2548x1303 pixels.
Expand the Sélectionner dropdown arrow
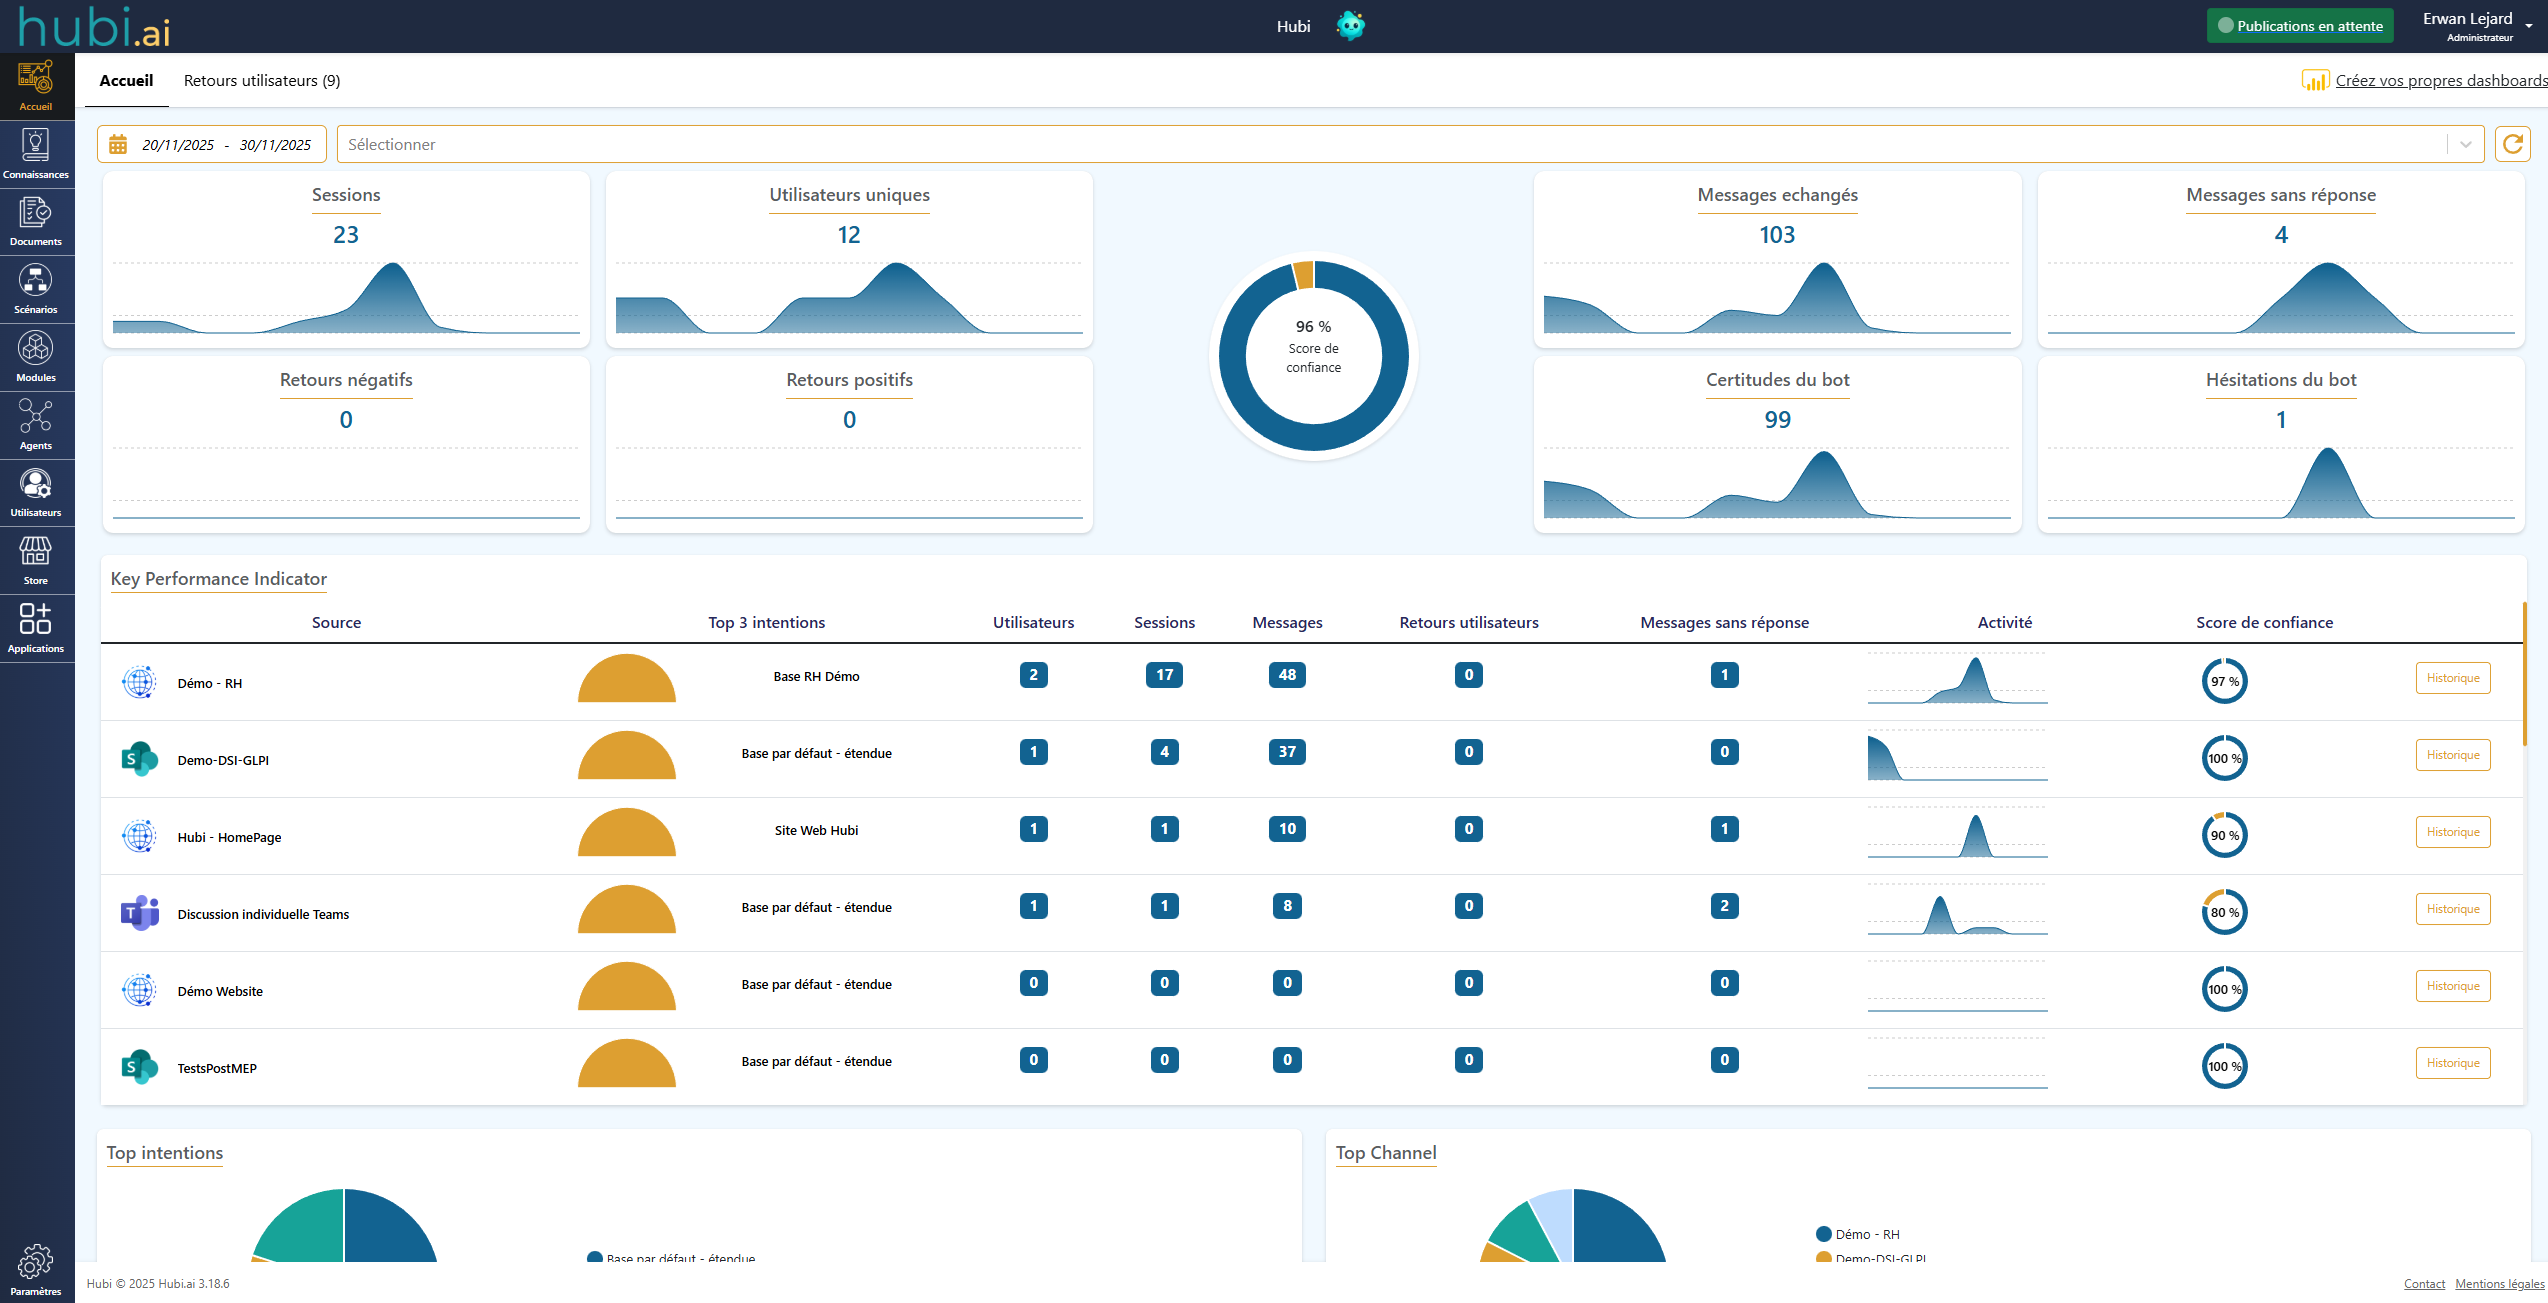click(2466, 144)
